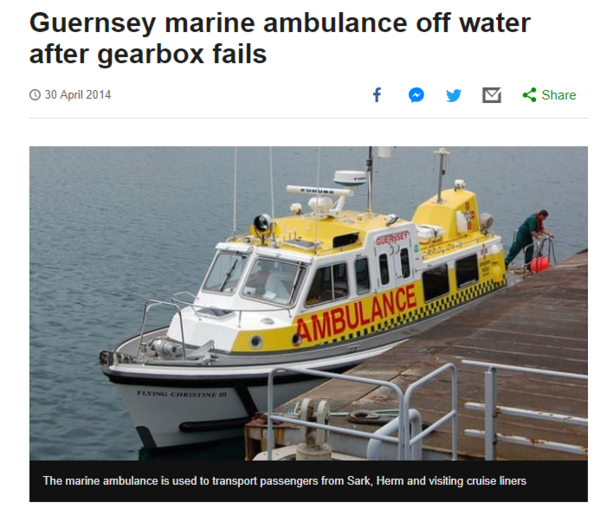This screenshot has height=515, width=600.
Task: Click the clock icon beside the date
Action: point(35,95)
